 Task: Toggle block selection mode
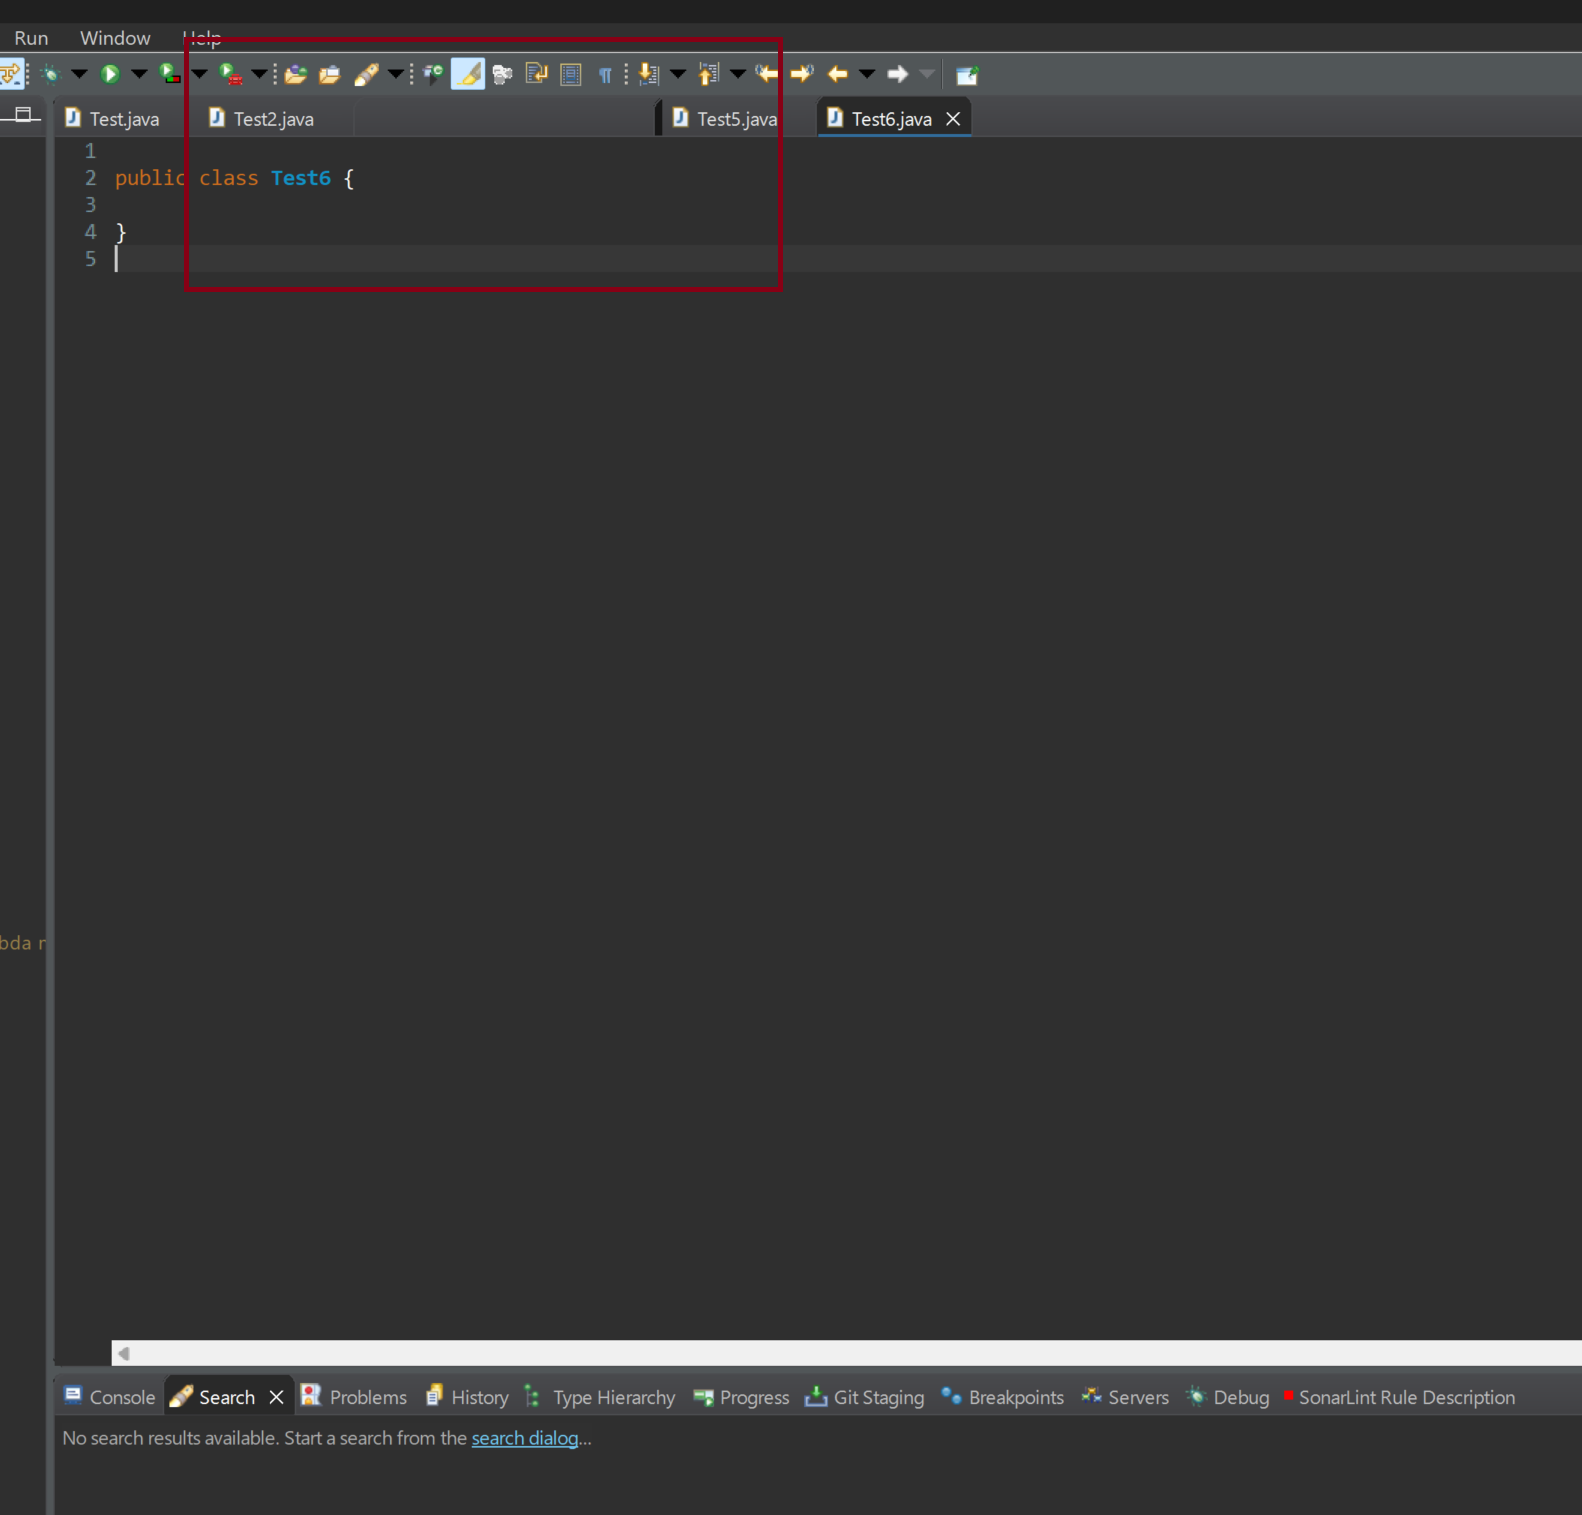tap(571, 74)
